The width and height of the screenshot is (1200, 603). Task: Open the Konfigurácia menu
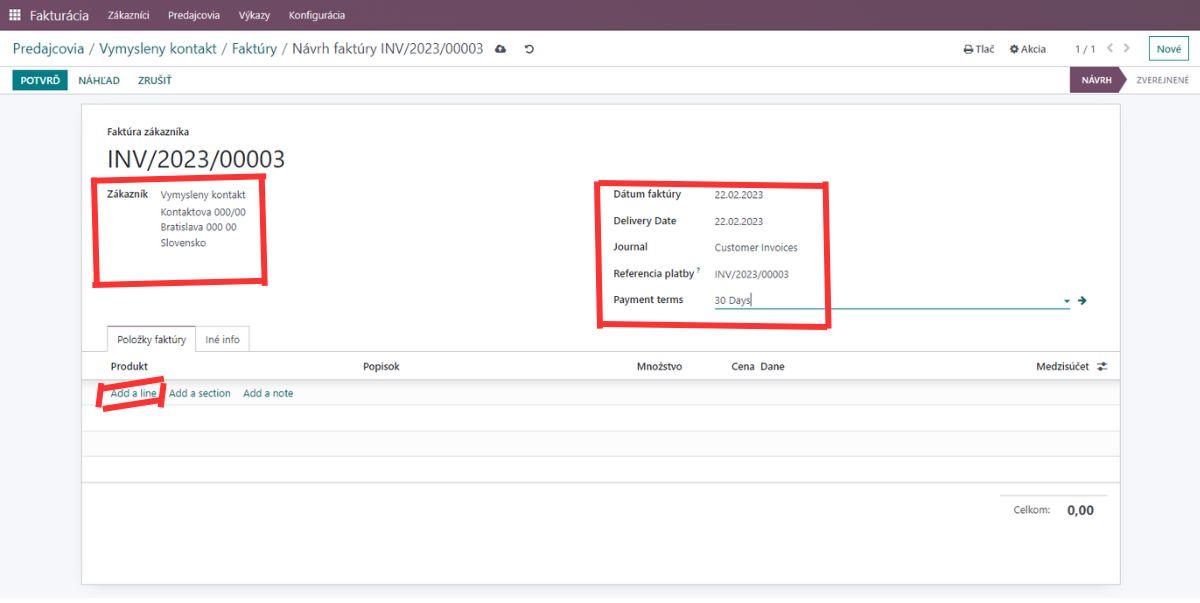[317, 15]
